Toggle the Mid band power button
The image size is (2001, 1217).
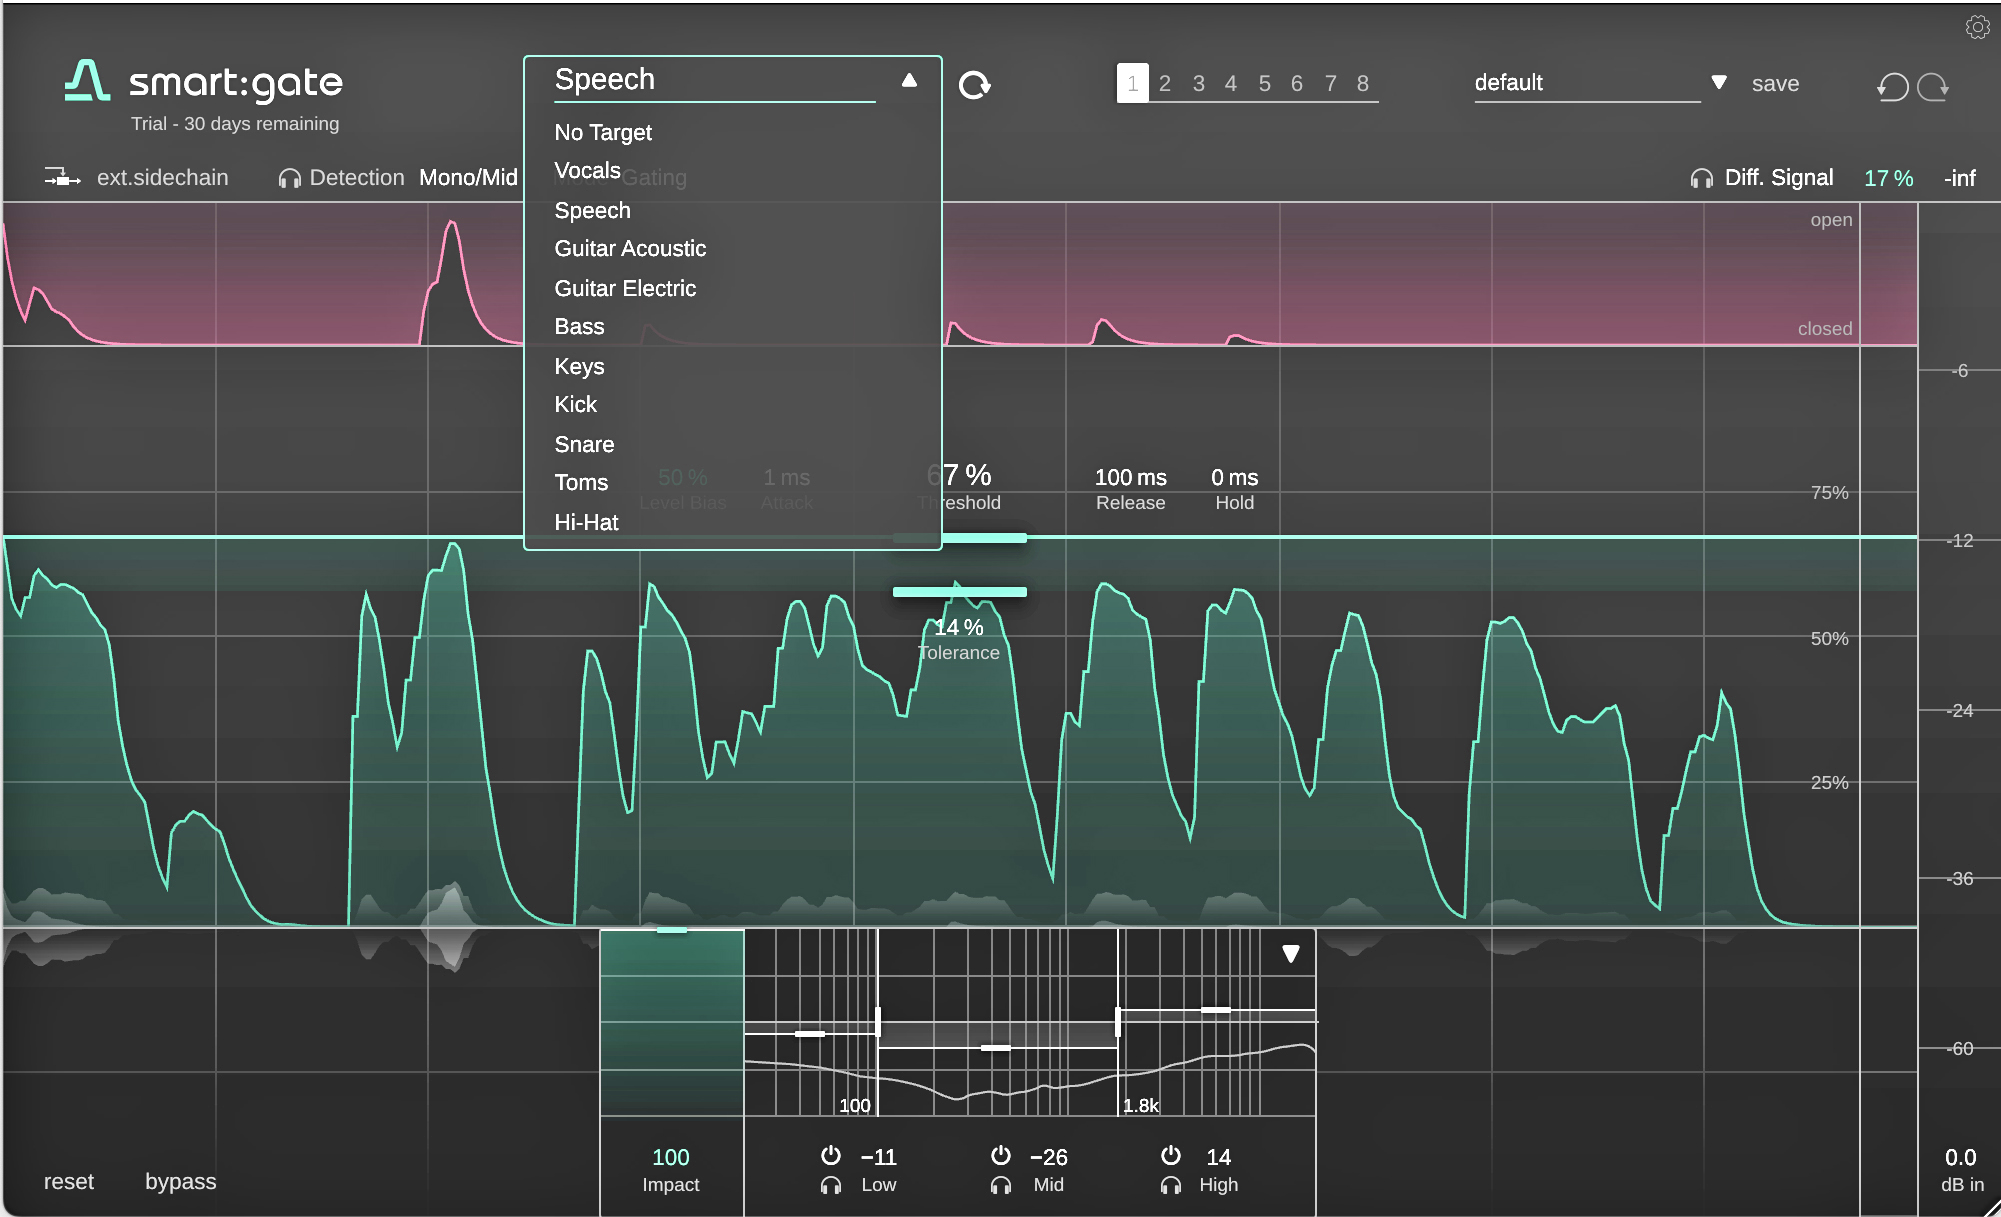pyautogui.click(x=1000, y=1156)
